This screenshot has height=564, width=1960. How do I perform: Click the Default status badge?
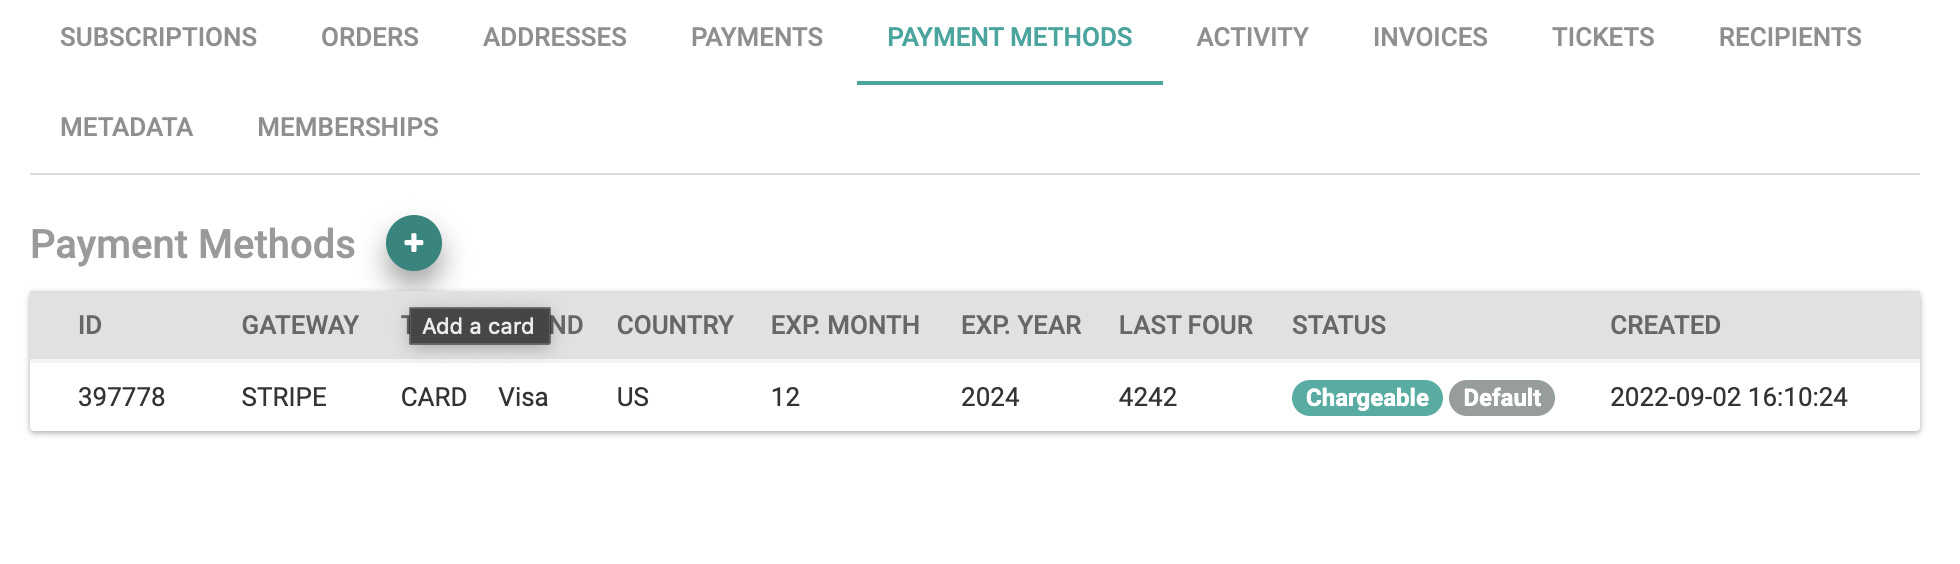coord(1502,398)
